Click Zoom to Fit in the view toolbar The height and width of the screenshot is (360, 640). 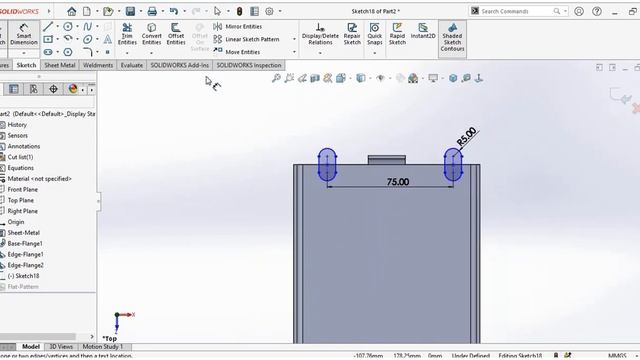click(276, 78)
